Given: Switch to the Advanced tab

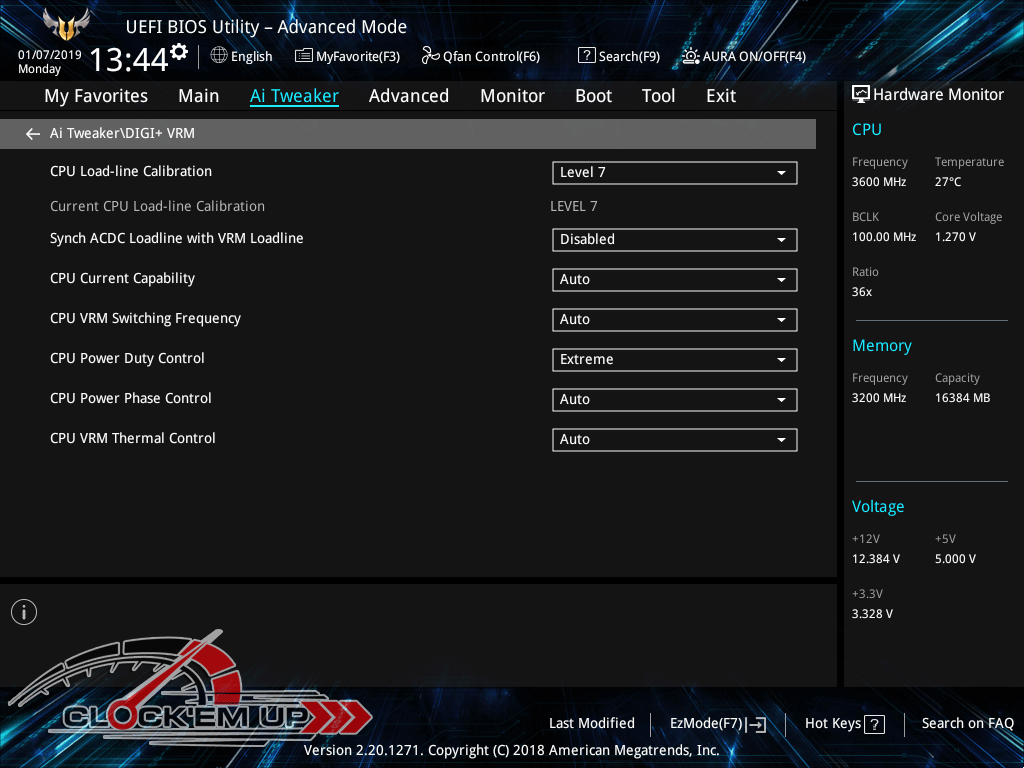Looking at the screenshot, I should pos(408,96).
